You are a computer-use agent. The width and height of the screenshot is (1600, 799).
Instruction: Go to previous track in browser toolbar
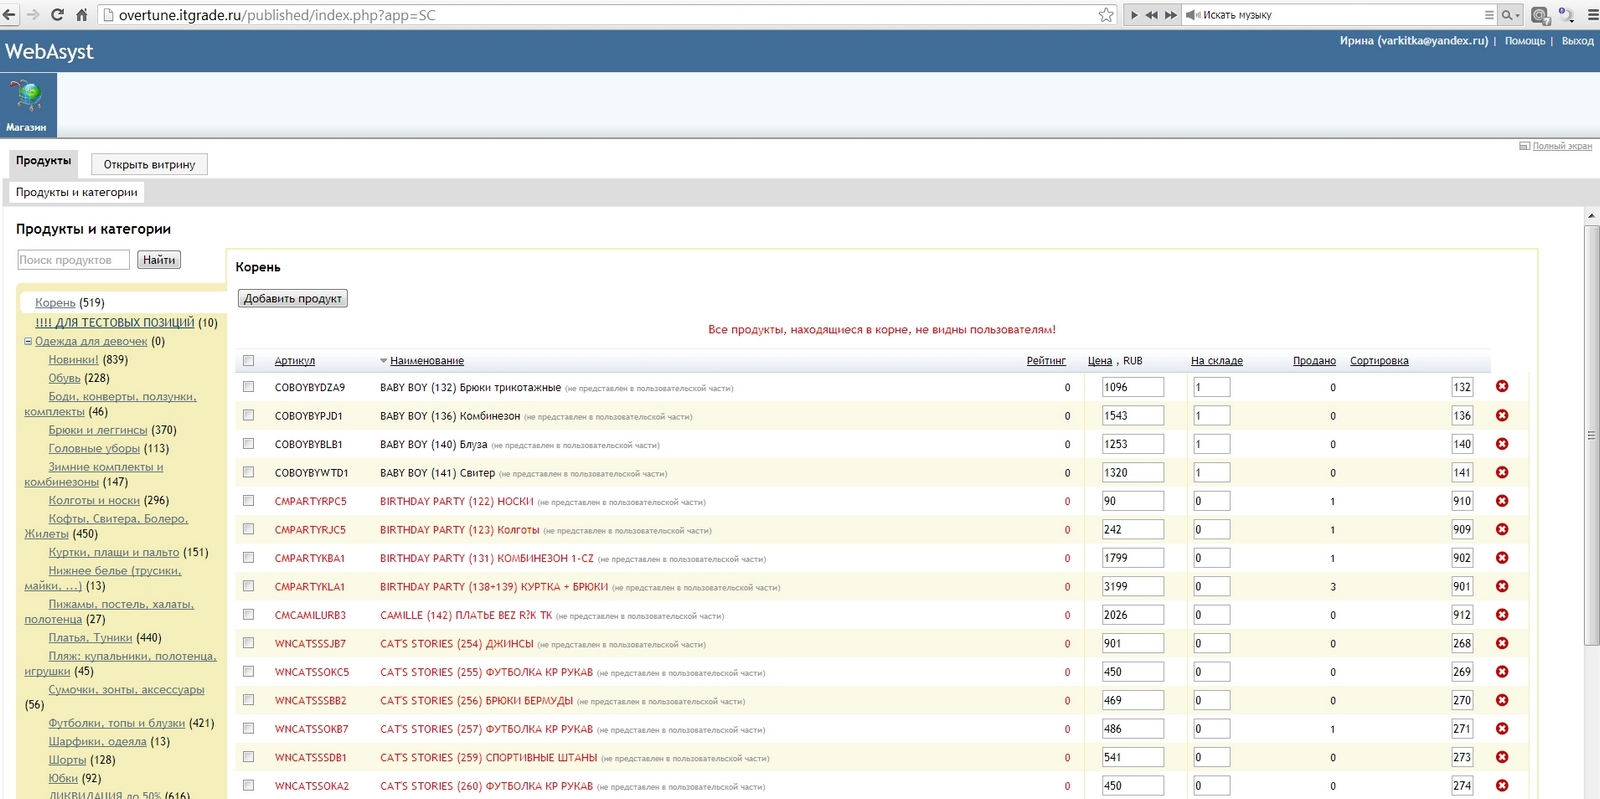click(x=1152, y=15)
